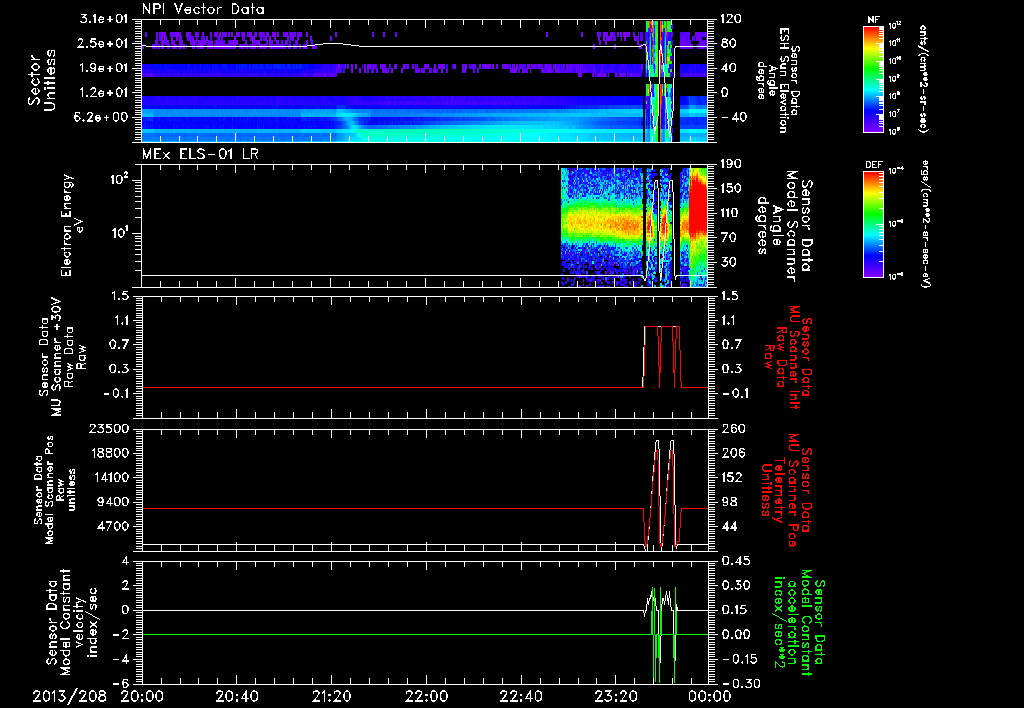
Task: Click the '9400' scanner position tick value
Action: 113,502
